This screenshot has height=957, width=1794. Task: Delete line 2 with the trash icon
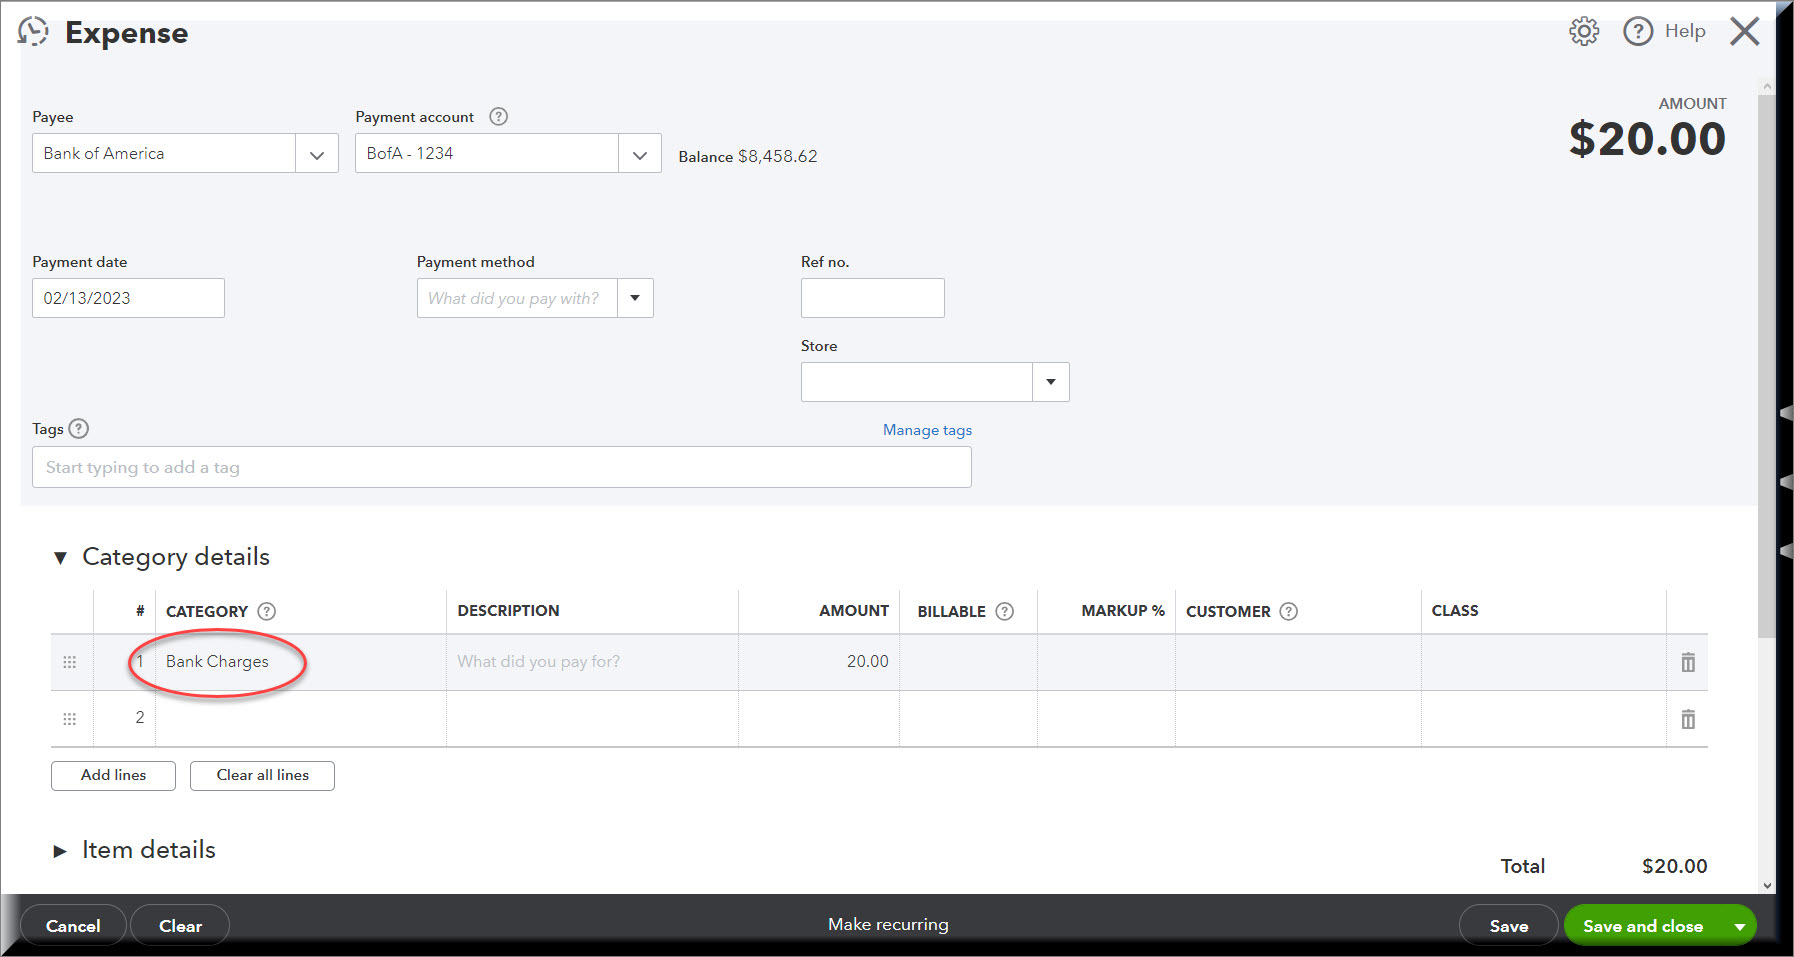tap(1688, 719)
